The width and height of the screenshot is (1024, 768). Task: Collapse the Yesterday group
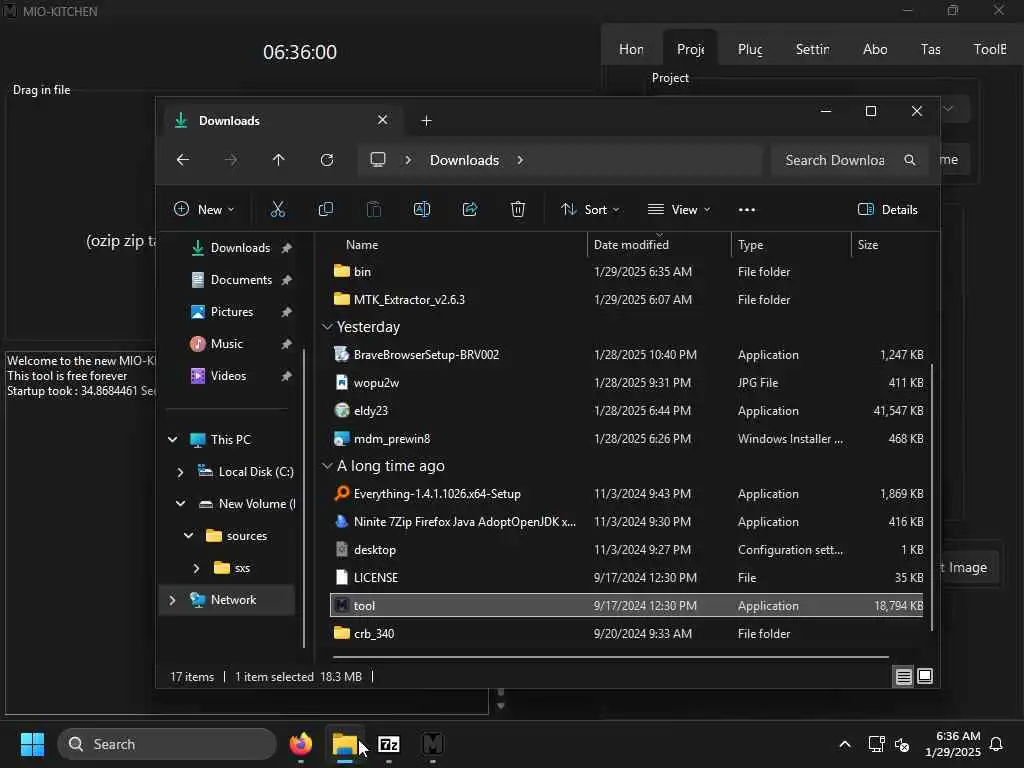coord(327,327)
